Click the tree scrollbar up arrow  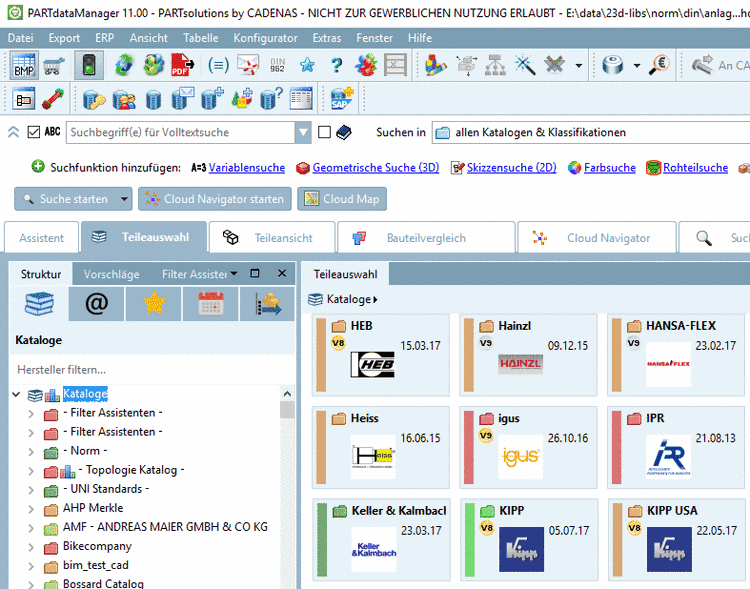click(287, 394)
